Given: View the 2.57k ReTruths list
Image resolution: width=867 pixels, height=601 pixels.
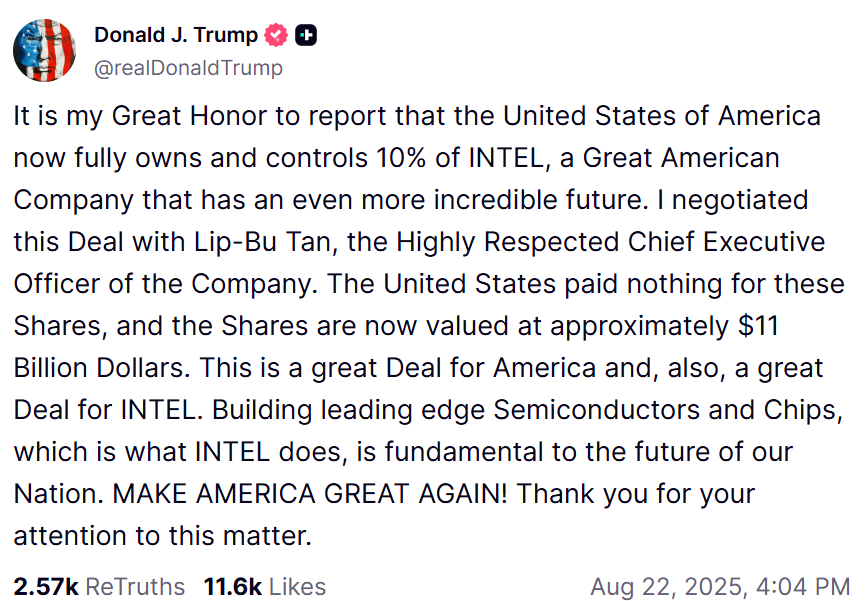Looking at the screenshot, I should (99, 586).
